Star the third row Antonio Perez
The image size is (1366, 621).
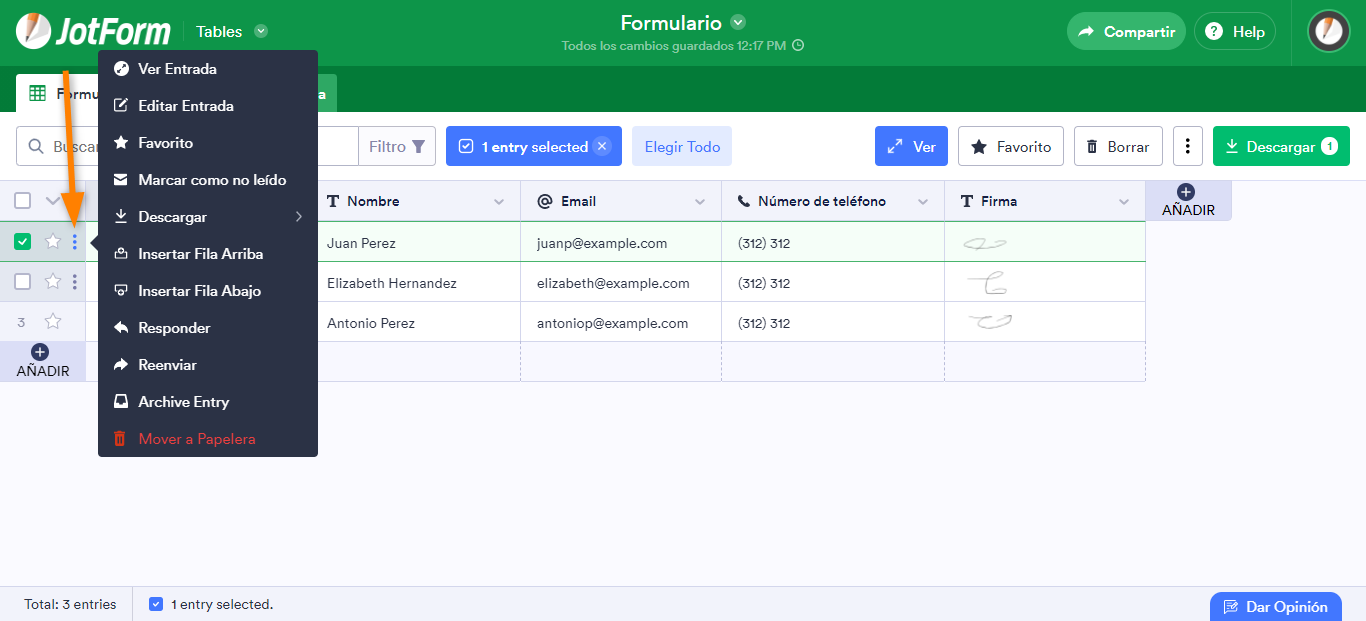tap(53, 322)
